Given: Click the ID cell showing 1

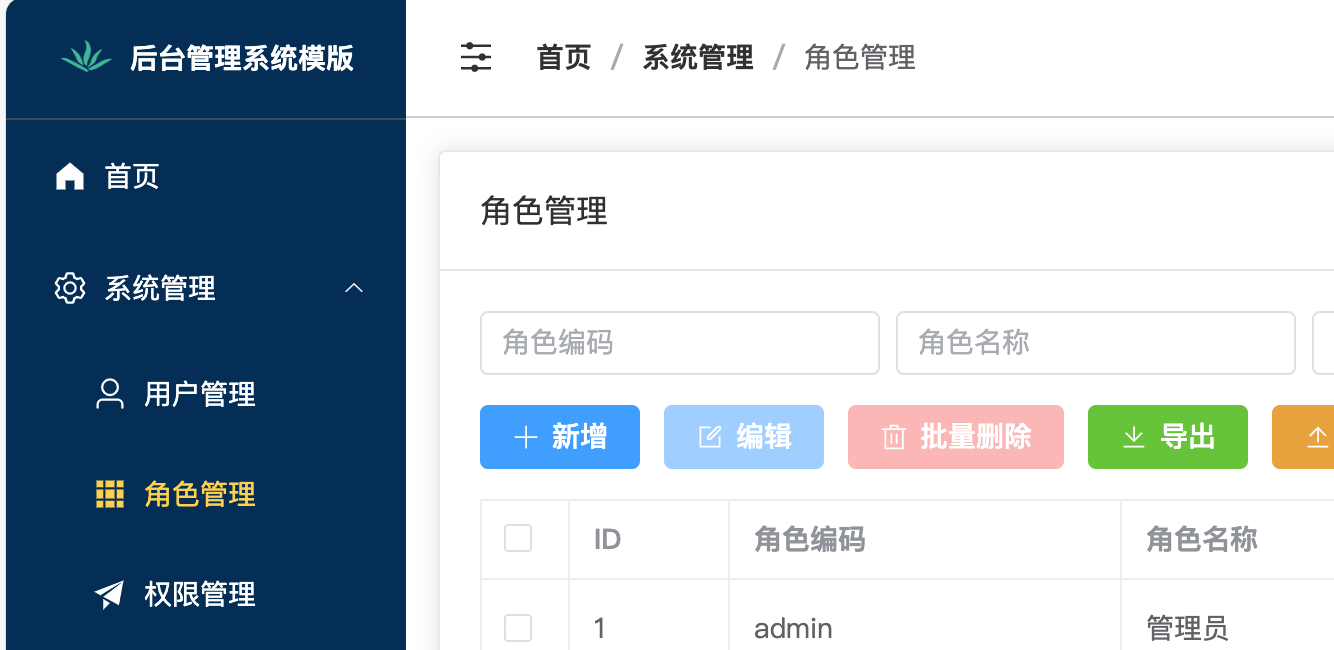Looking at the screenshot, I should click(x=600, y=628).
